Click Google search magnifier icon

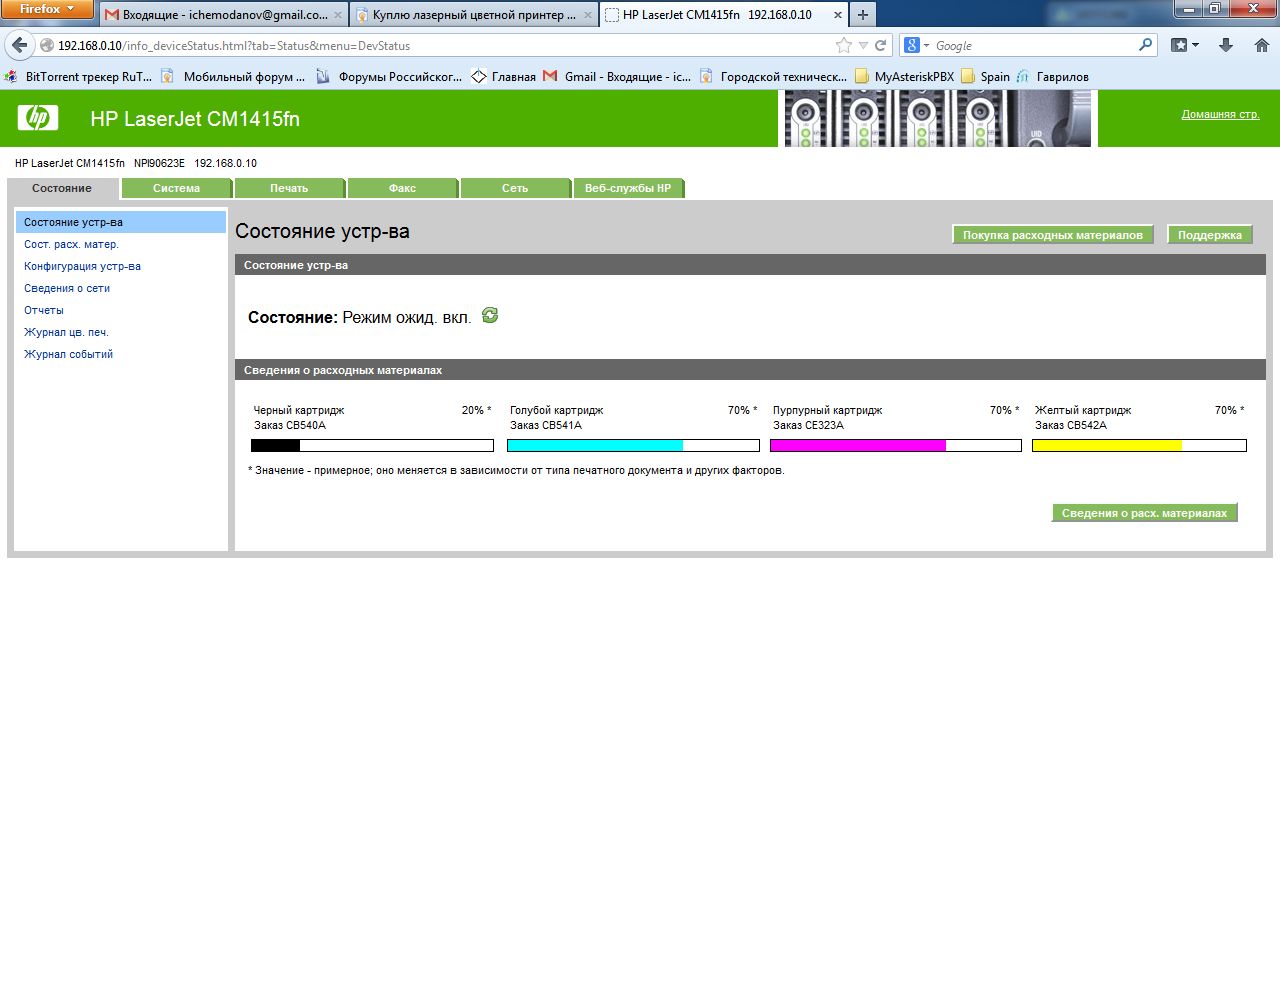(1146, 45)
